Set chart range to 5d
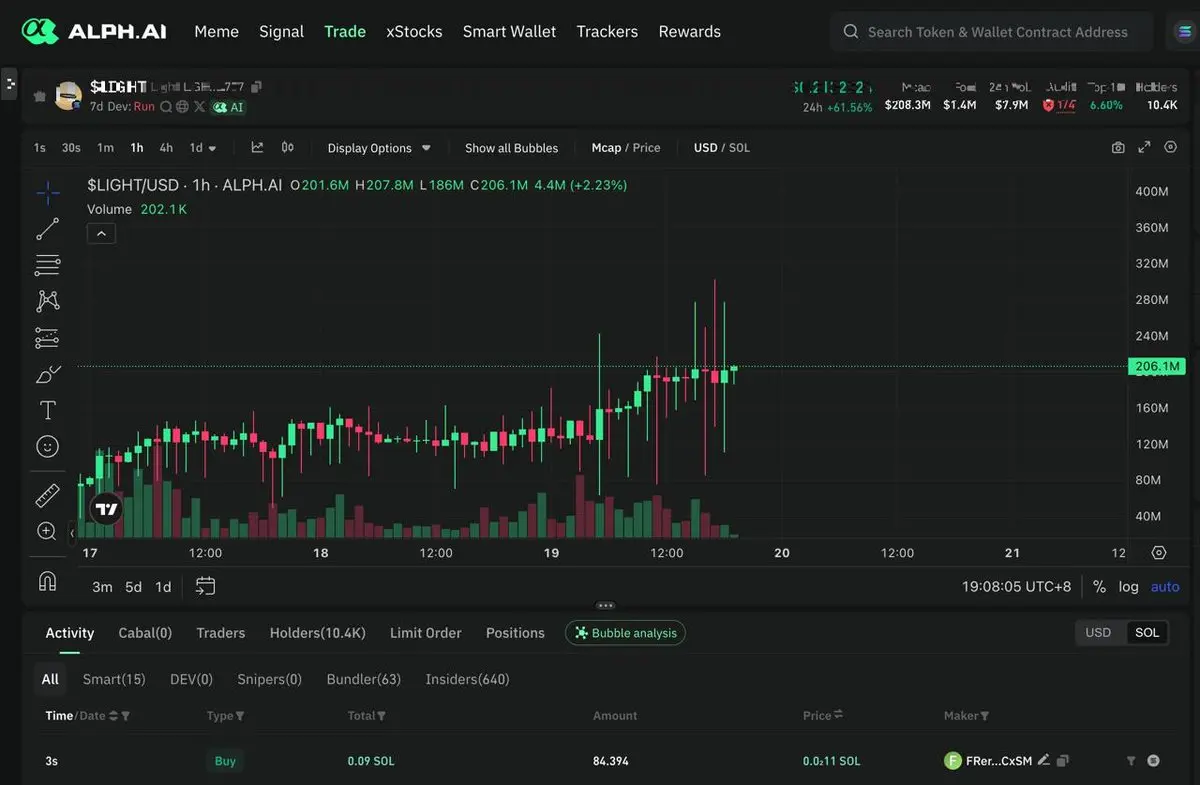 (x=133, y=587)
